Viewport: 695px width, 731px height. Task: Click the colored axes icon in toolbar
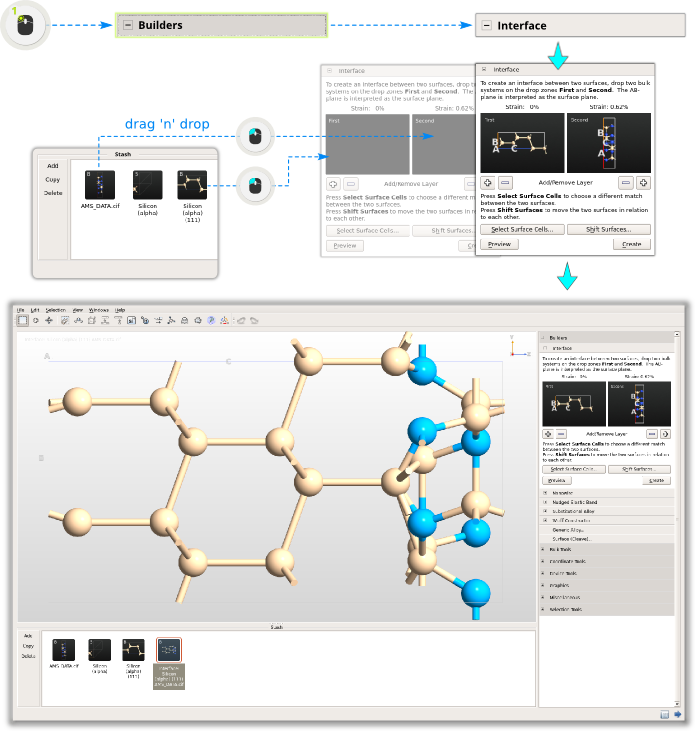pyautogui.click(x=224, y=320)
